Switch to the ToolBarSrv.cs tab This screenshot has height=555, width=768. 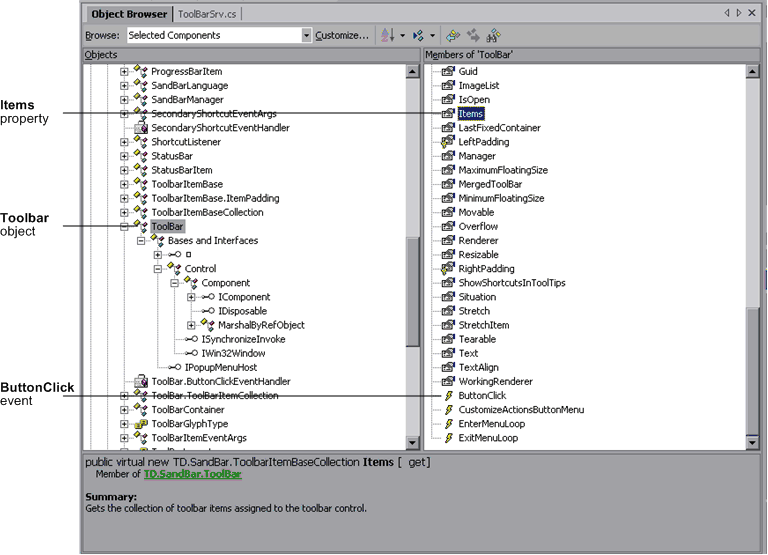click(x=207, y=14)
